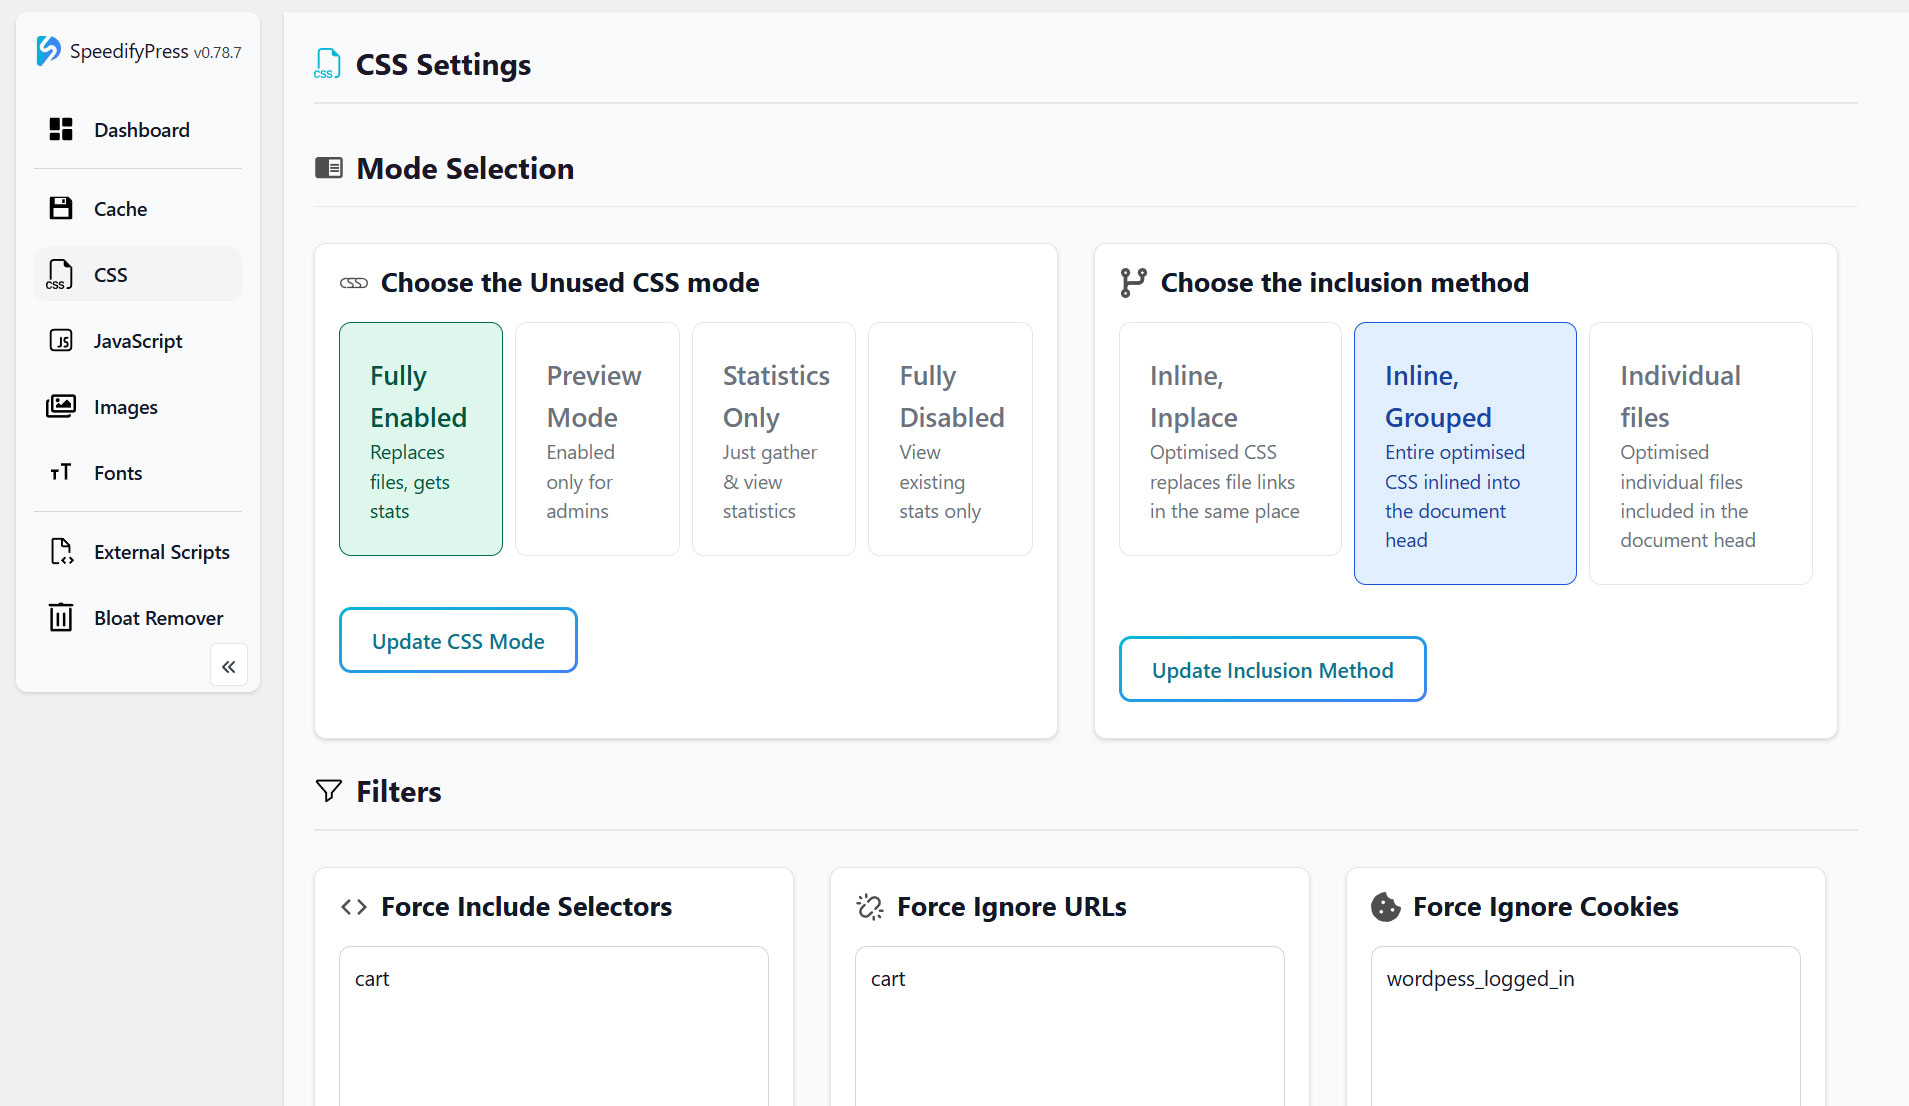Image resolution: width=1909 pixels, height=1106 pixels.
Task: Click the Unused CSS mode link icon
Action: point(354,283)
